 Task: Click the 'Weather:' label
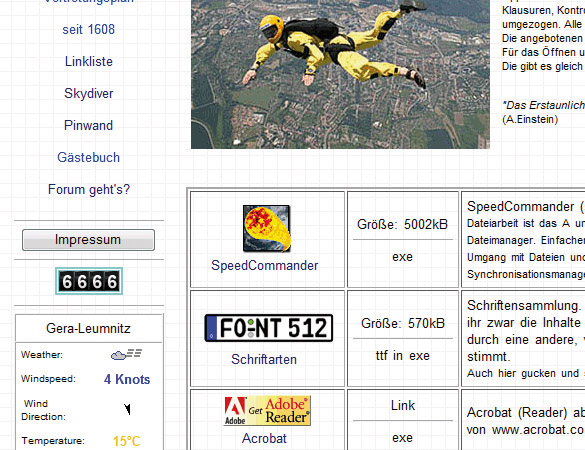(42, 355)
